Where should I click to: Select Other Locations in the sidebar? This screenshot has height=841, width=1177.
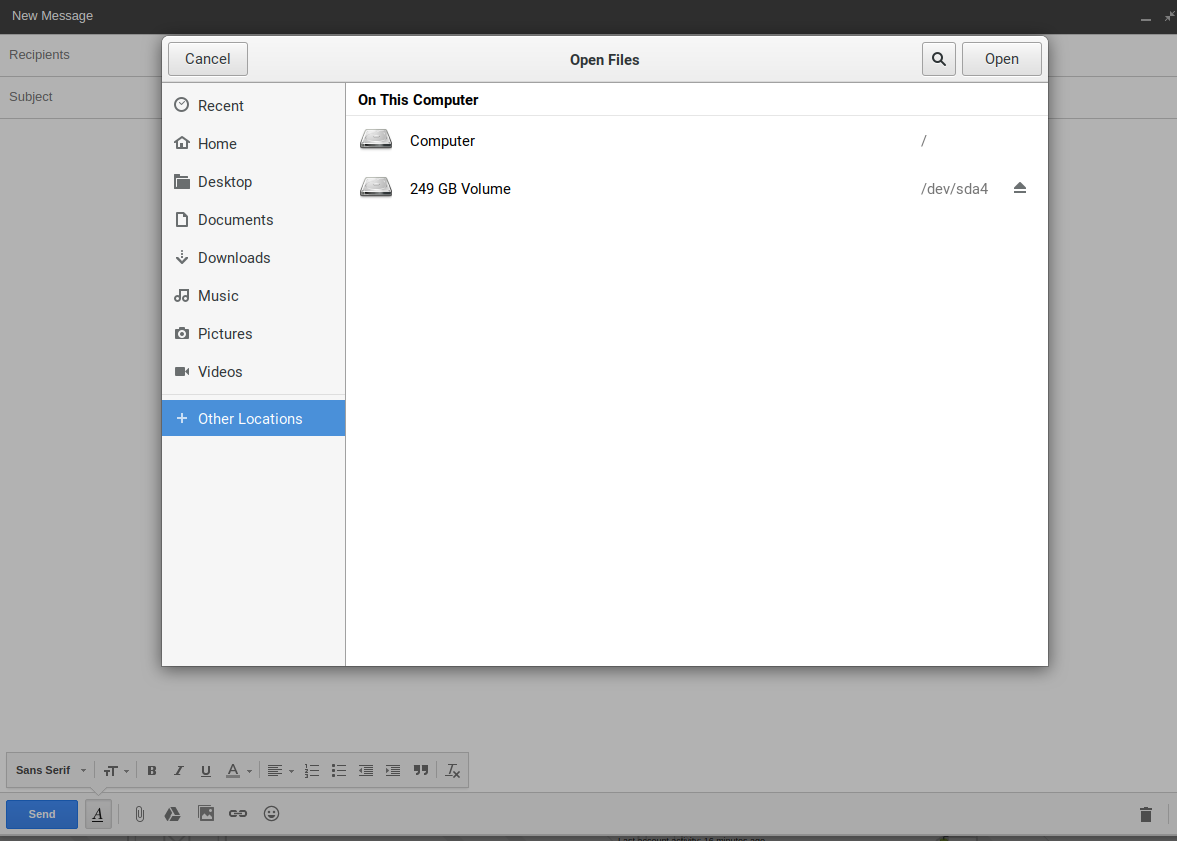(x=249, y=419)
